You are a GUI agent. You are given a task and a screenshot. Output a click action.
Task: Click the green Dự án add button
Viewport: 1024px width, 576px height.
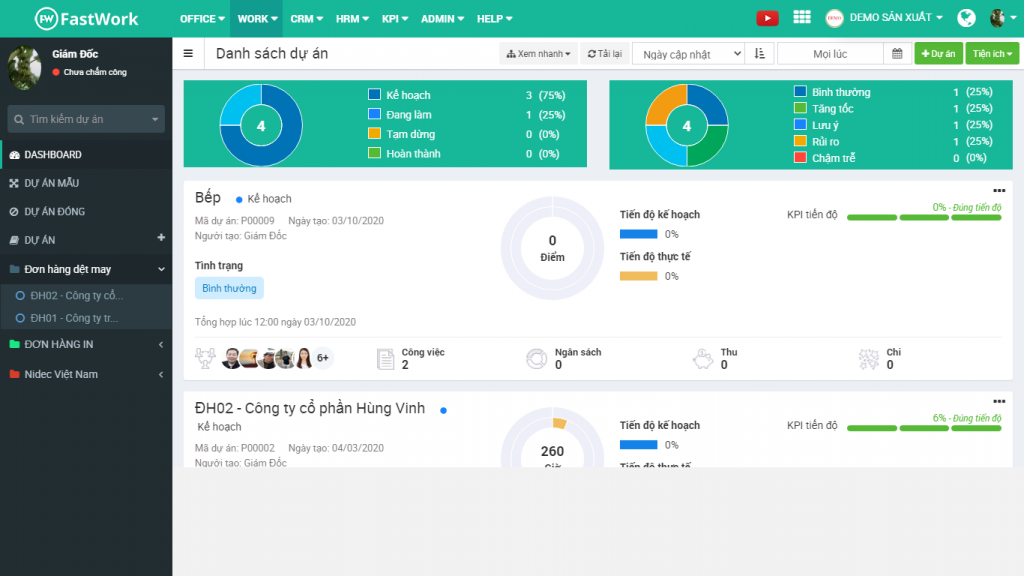pos(938,54)
